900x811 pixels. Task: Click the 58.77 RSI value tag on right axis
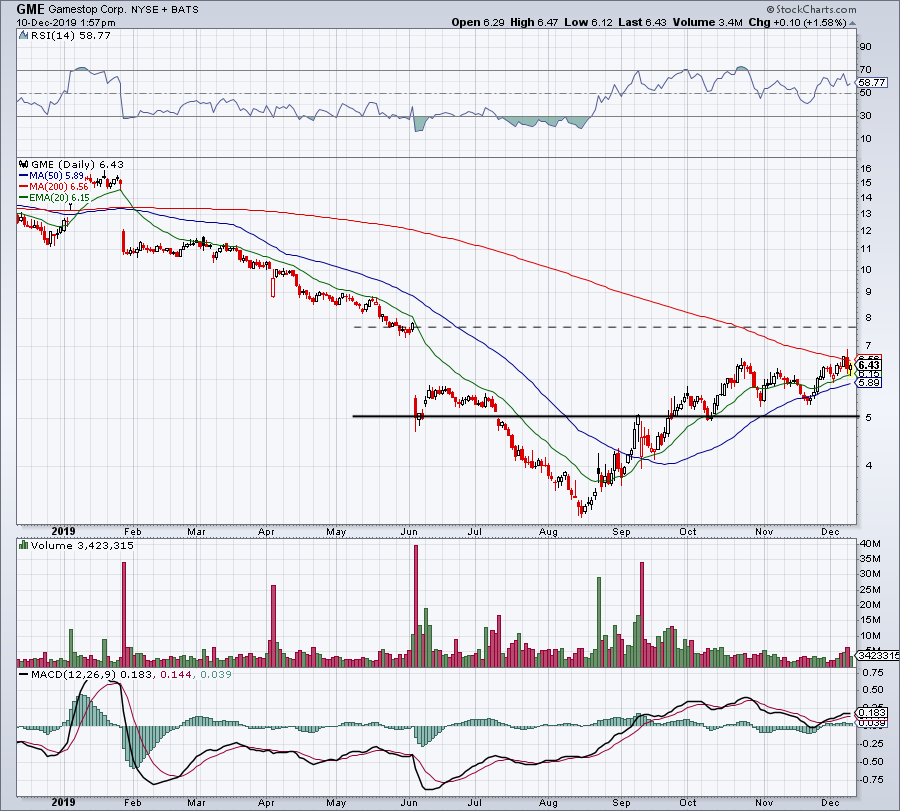coord(872,83)
